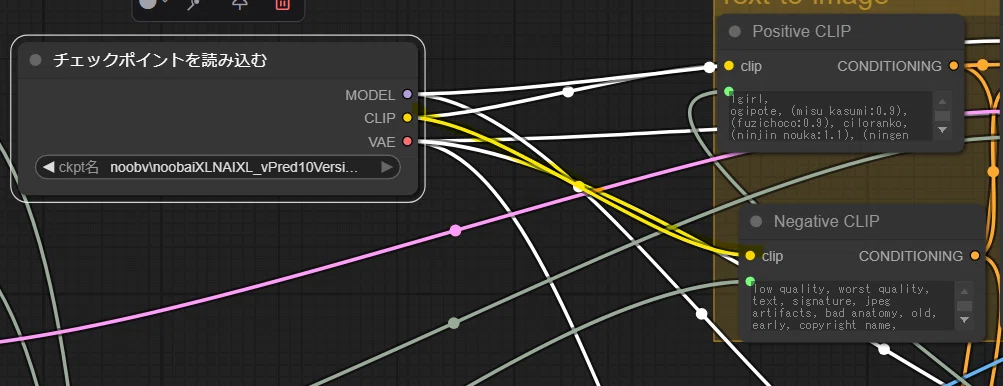Click the scrollbar thumb in Positive CLIP prompt
Viewport: 1003px width, 386px height.
coord(942,116)
